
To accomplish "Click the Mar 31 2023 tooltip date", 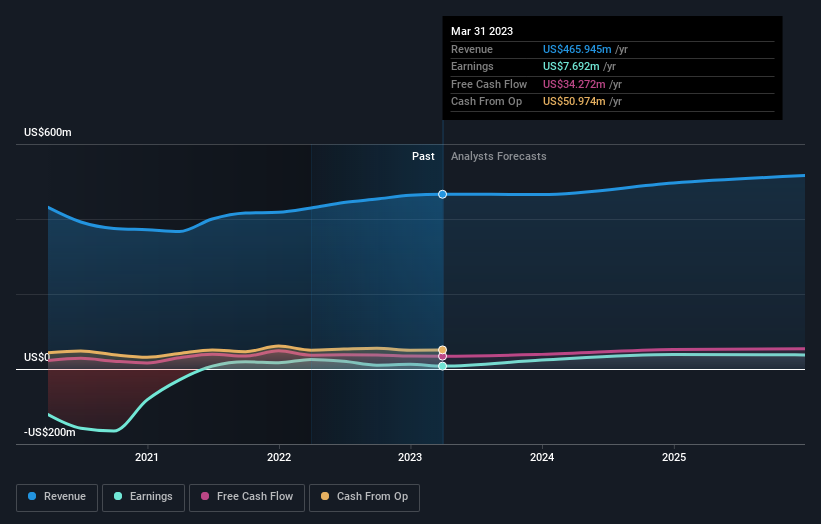I will (x=482, y=31).
